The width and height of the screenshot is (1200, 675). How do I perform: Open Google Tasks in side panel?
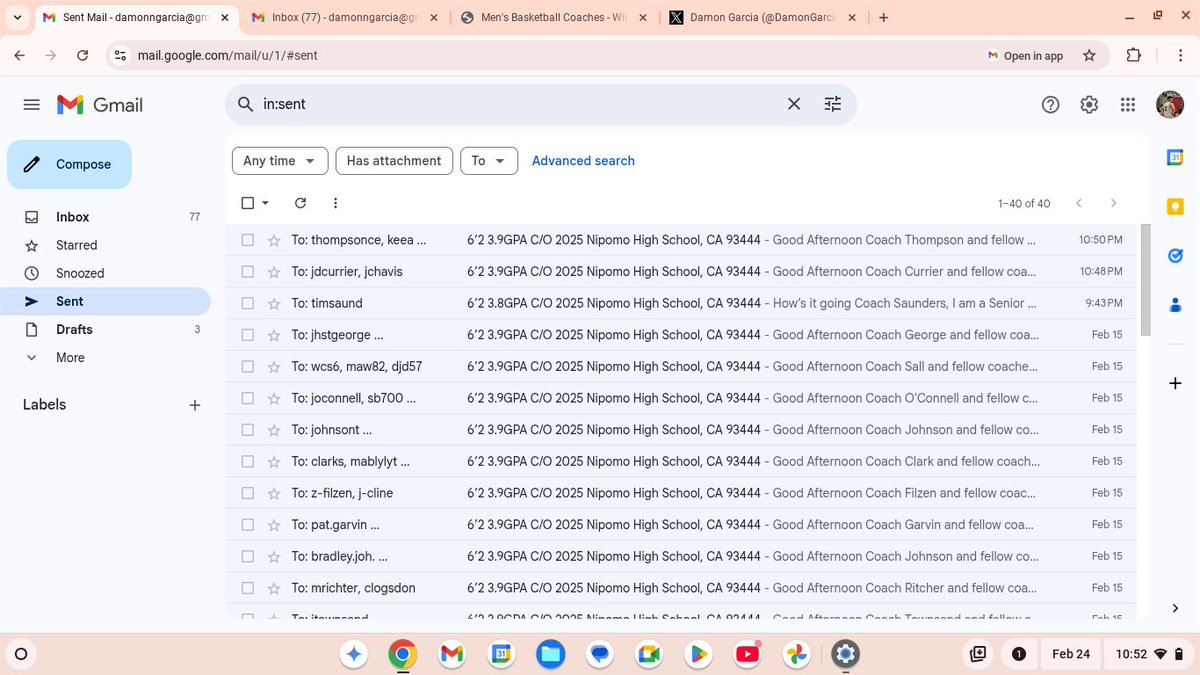click(1175, 256)
